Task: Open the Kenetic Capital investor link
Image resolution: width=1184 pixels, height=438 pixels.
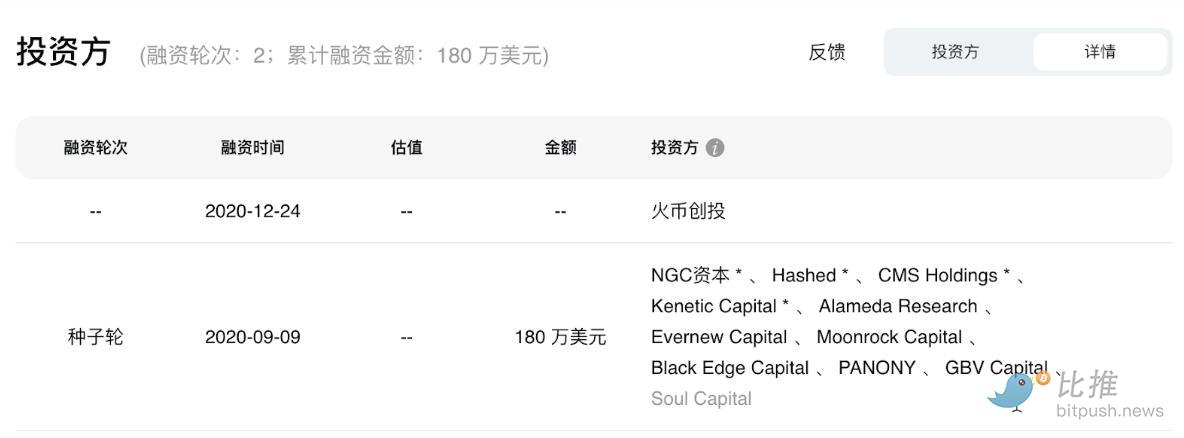Action: [714, 306]
